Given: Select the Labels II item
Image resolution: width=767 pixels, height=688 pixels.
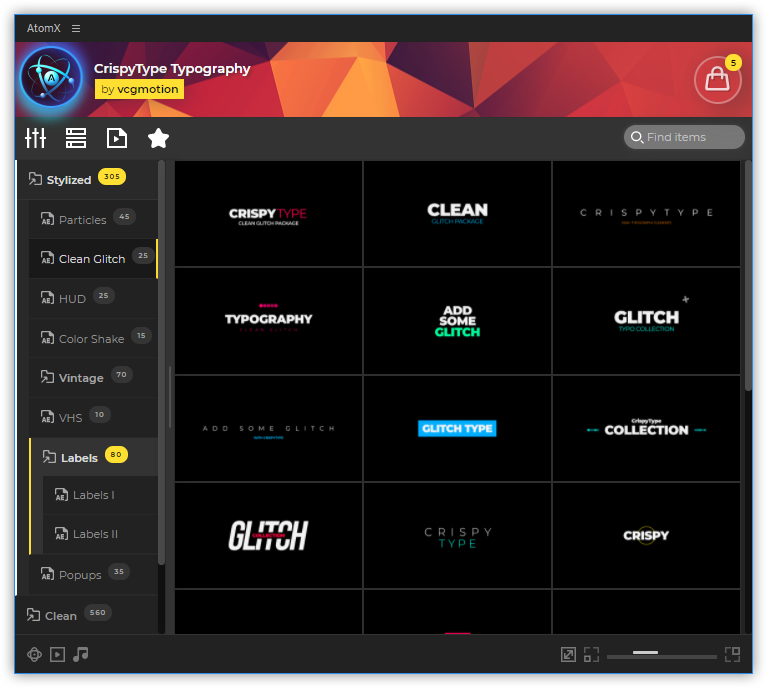Looking at the screenshot, I should [x=100, y=534].
